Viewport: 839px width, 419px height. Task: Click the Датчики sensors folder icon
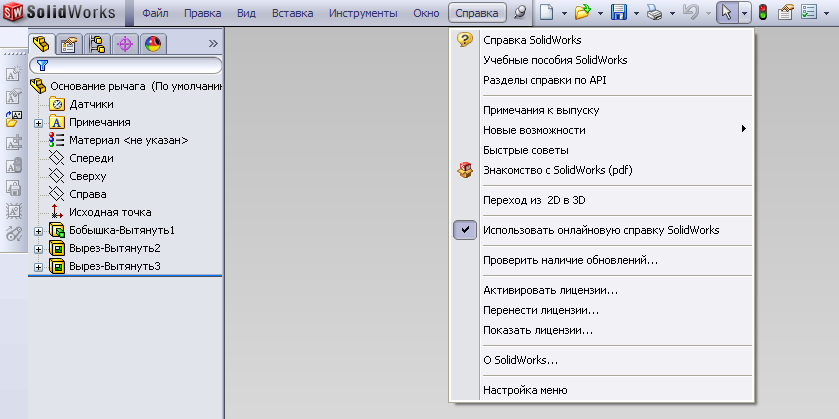(57, 104)
